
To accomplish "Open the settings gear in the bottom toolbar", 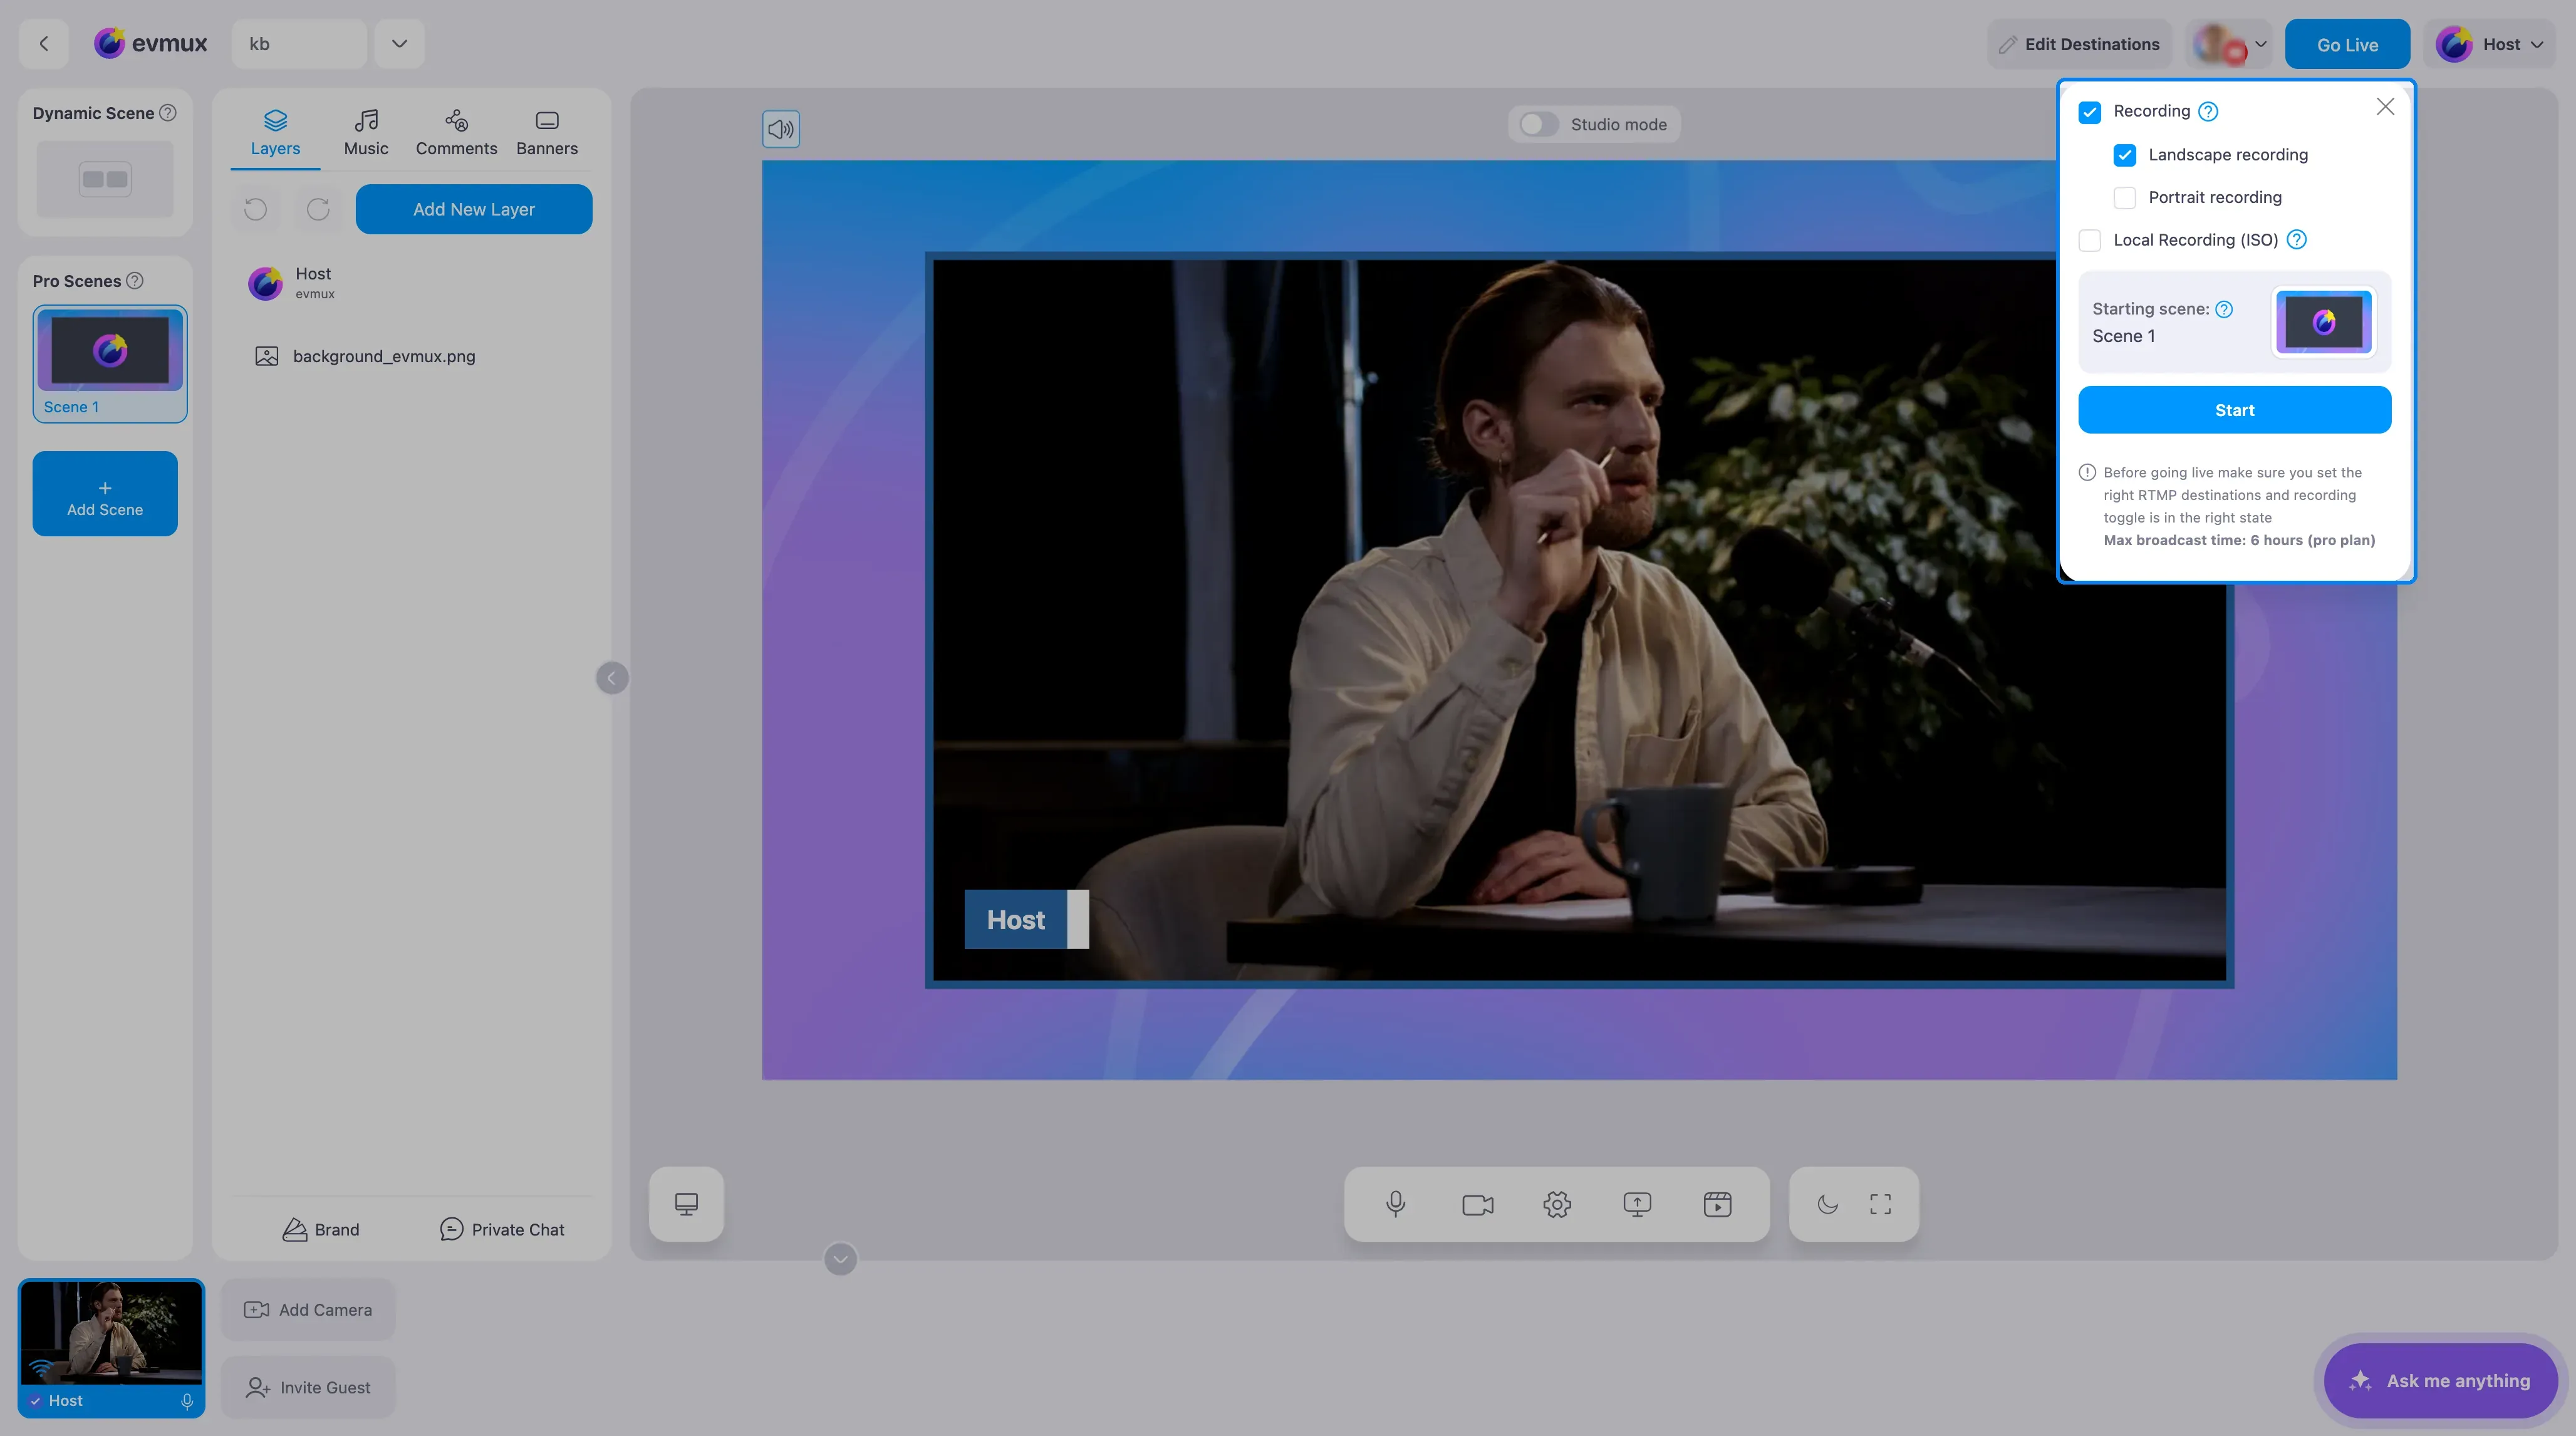I will coord(1557,1204).
